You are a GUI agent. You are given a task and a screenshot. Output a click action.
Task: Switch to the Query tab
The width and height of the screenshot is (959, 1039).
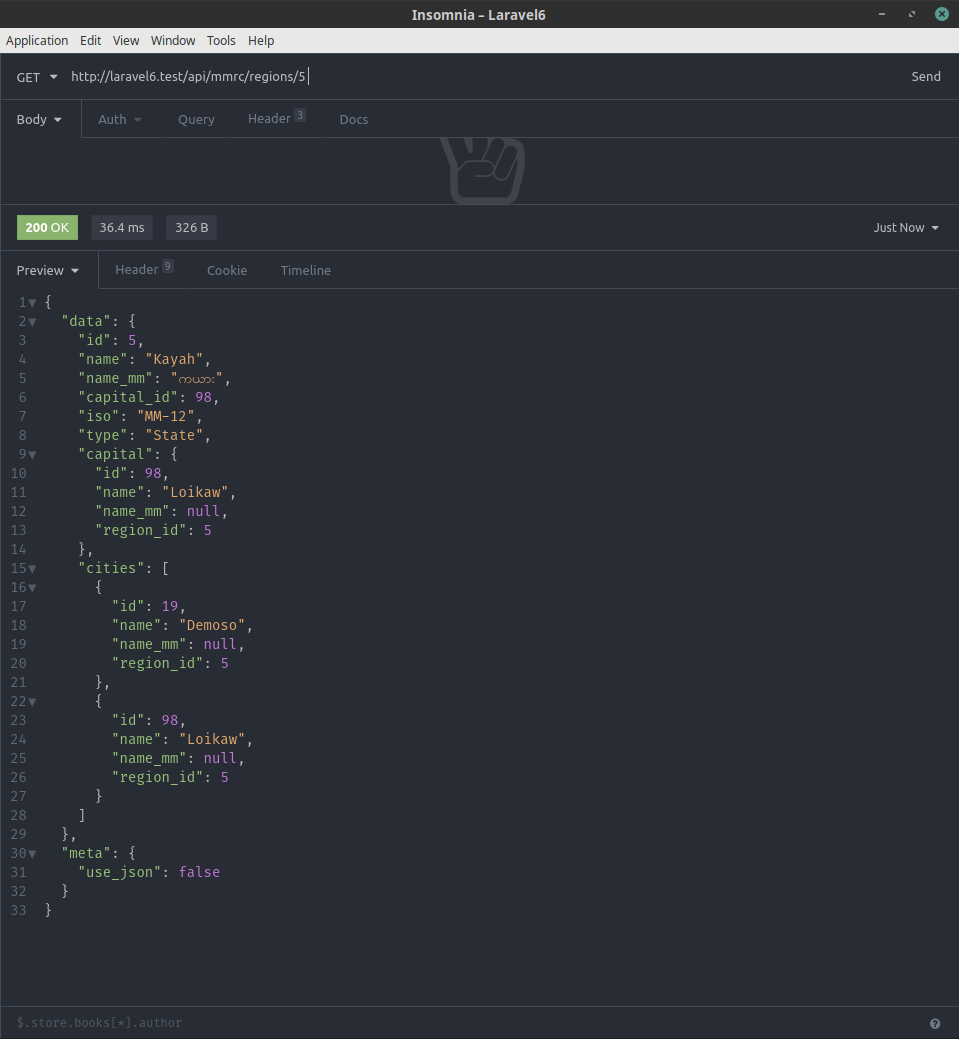pyautogui.click(x=196, y=119)
